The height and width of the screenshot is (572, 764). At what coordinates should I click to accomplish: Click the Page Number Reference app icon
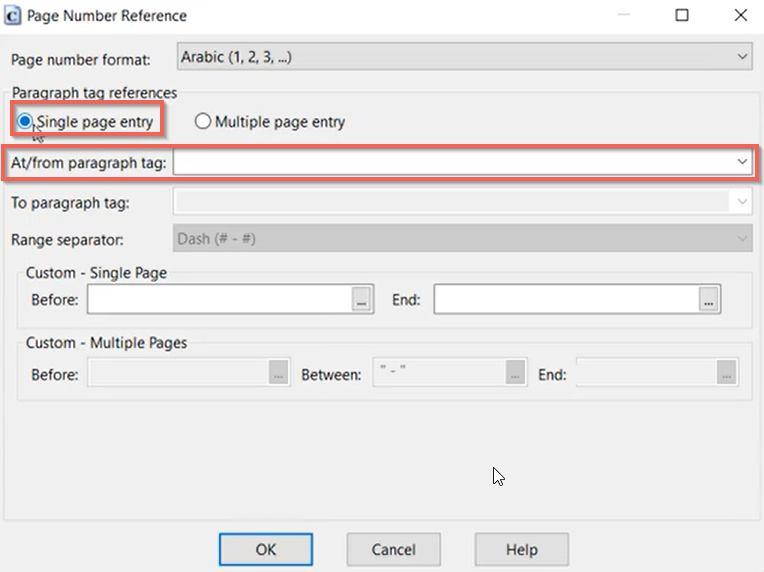point(12,15)
